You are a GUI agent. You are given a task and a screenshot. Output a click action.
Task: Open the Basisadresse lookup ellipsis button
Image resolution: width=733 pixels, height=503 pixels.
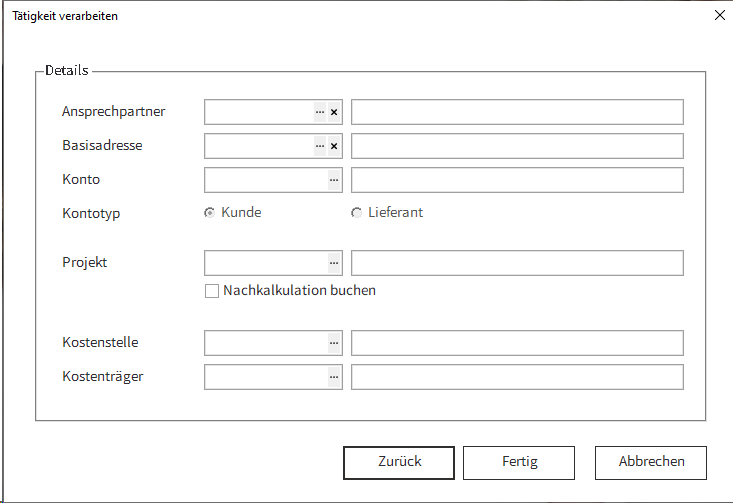pos(320,146)
